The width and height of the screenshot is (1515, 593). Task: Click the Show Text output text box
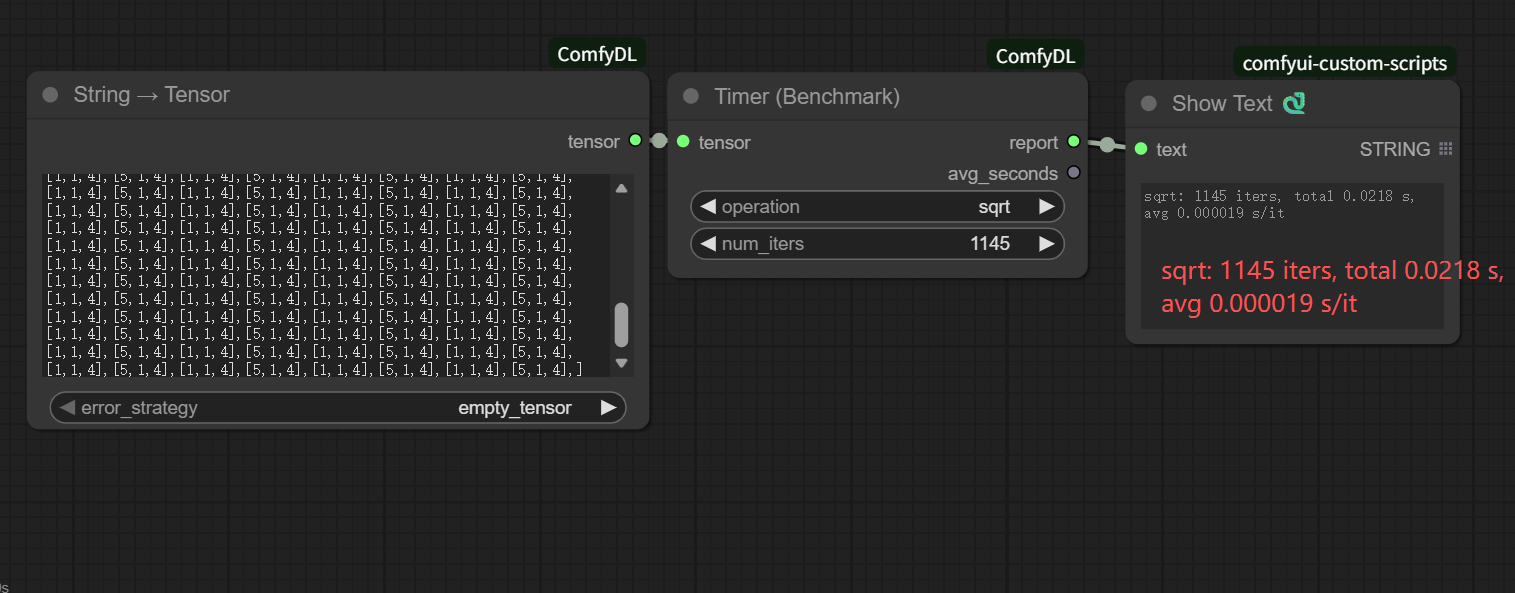pyautogui.click(x=1292, y=256)
